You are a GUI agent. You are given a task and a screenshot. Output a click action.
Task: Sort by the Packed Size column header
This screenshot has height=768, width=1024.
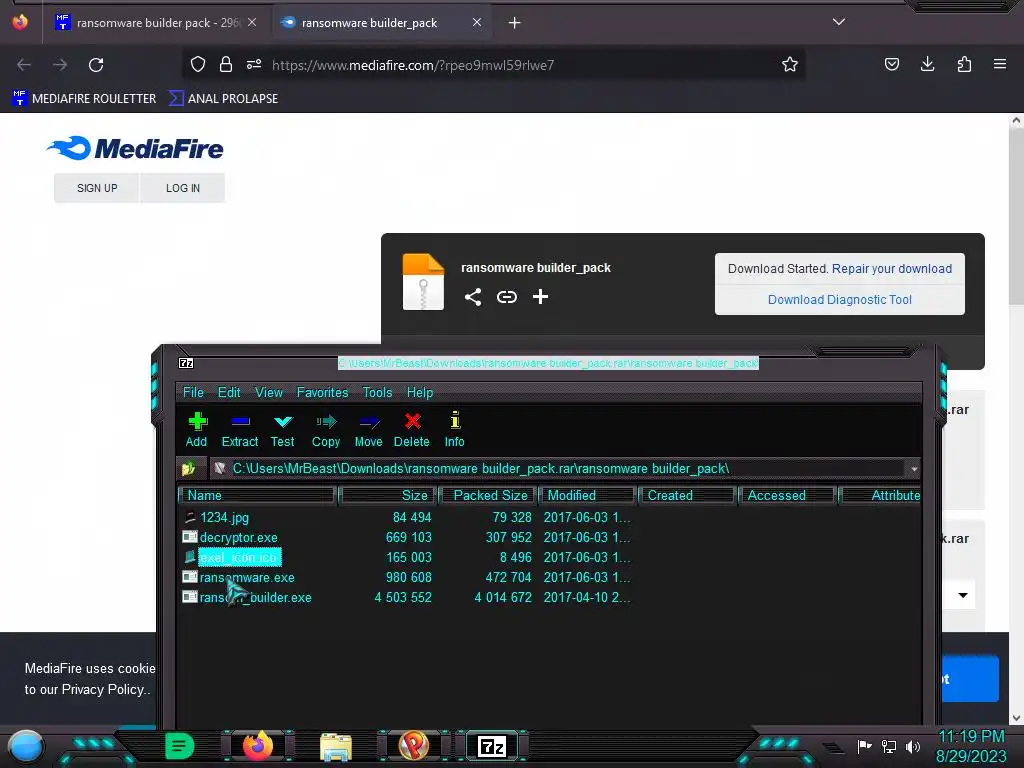tap(487, 496)
